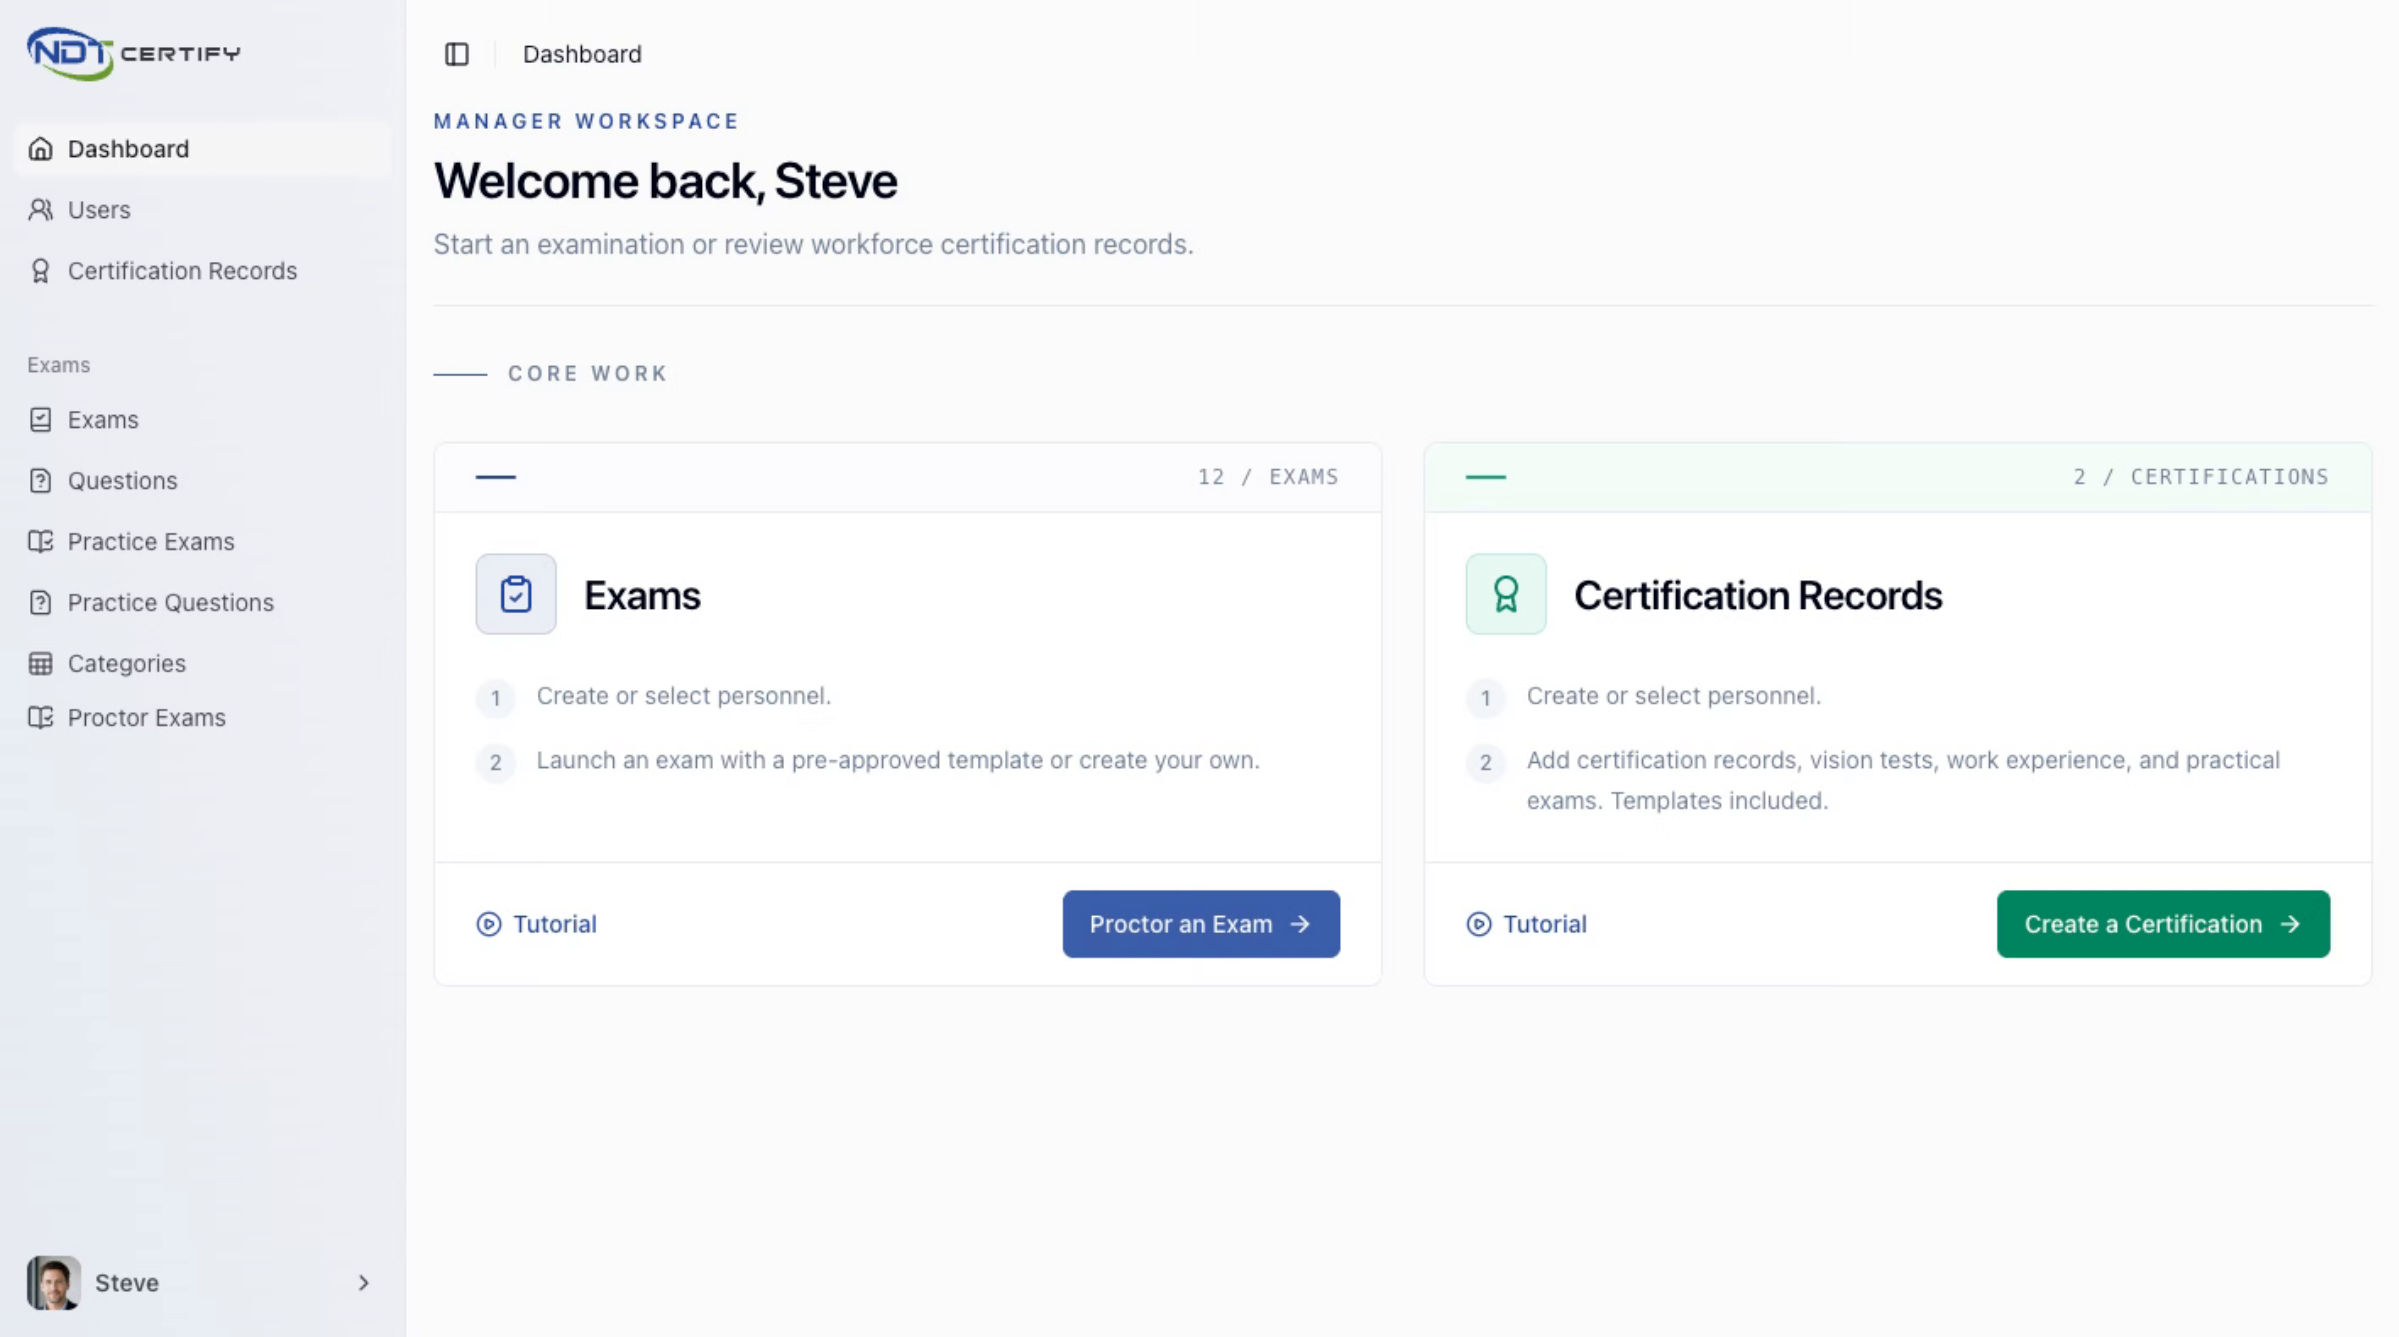The height and width of the screenshot is (1337, 2399).
Task: Open the Dashboard sidebar item
Action: pos(203,149)
